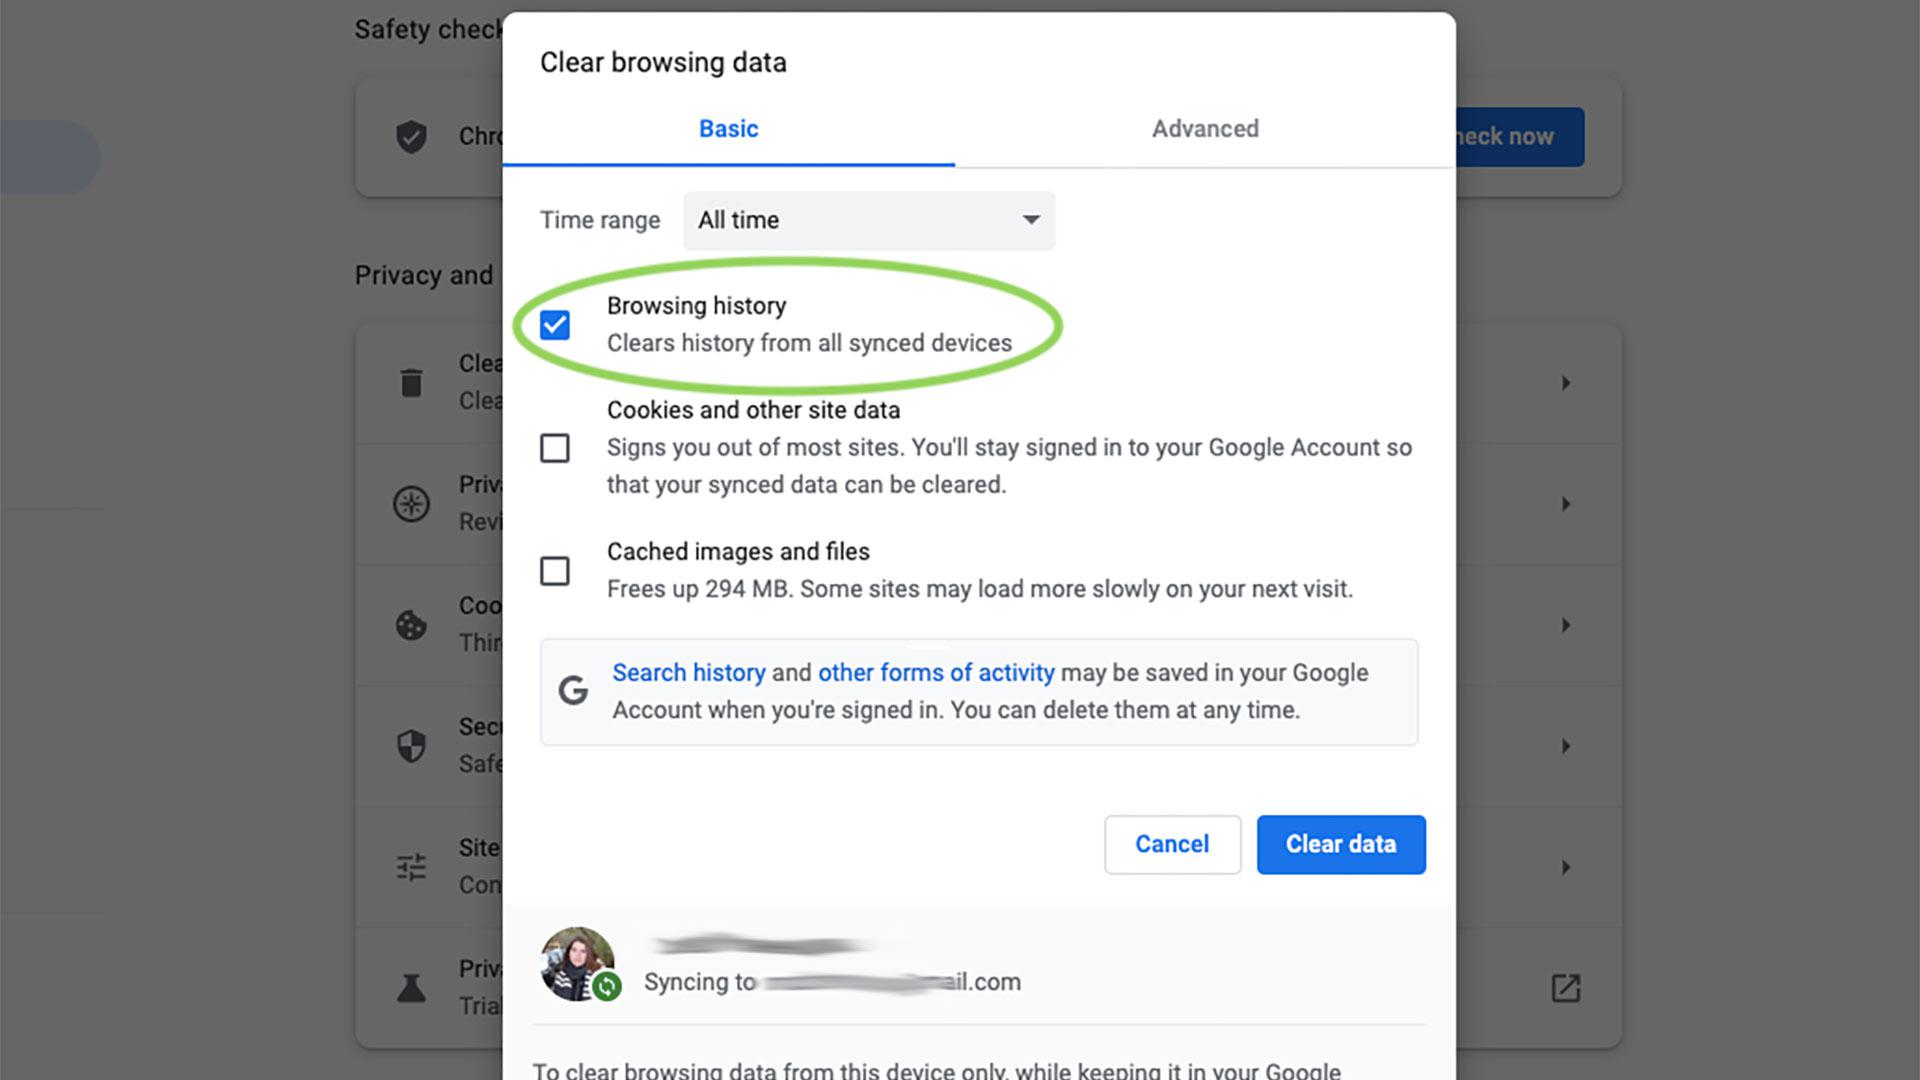Switch to the Basic tab
1920x1080 pixels.
(729, 129)
